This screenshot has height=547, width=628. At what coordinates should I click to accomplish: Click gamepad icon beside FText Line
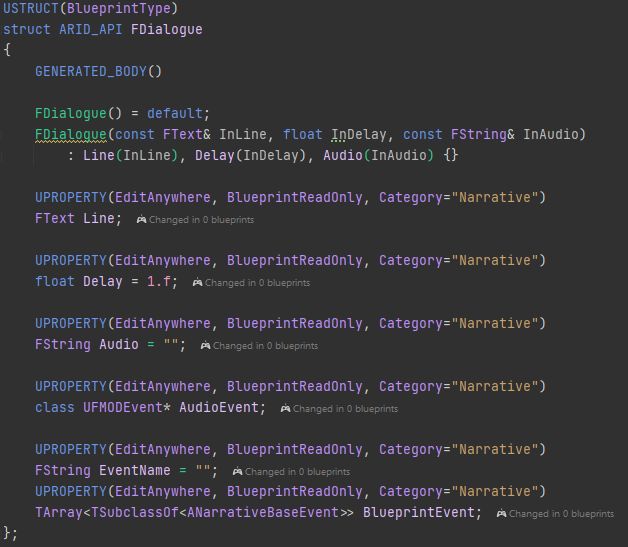coord(141,219)
